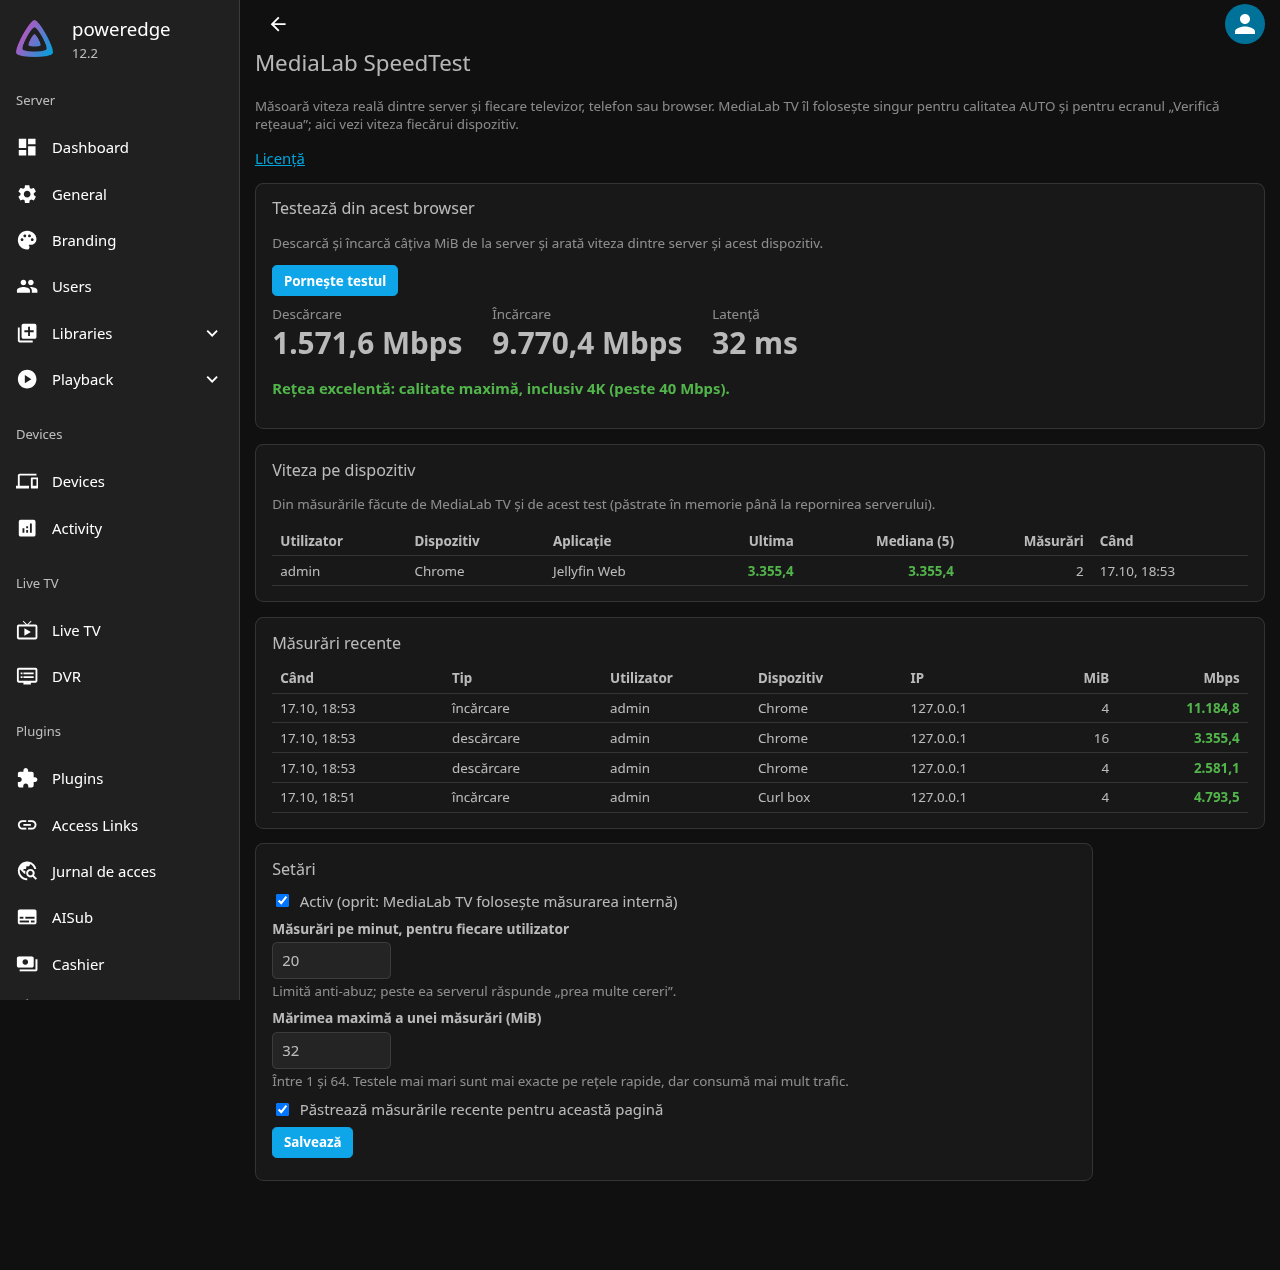The height and width of the screenshot is (1270, 1280).
Task: Open the DVR icon
Action: (27, 677)
